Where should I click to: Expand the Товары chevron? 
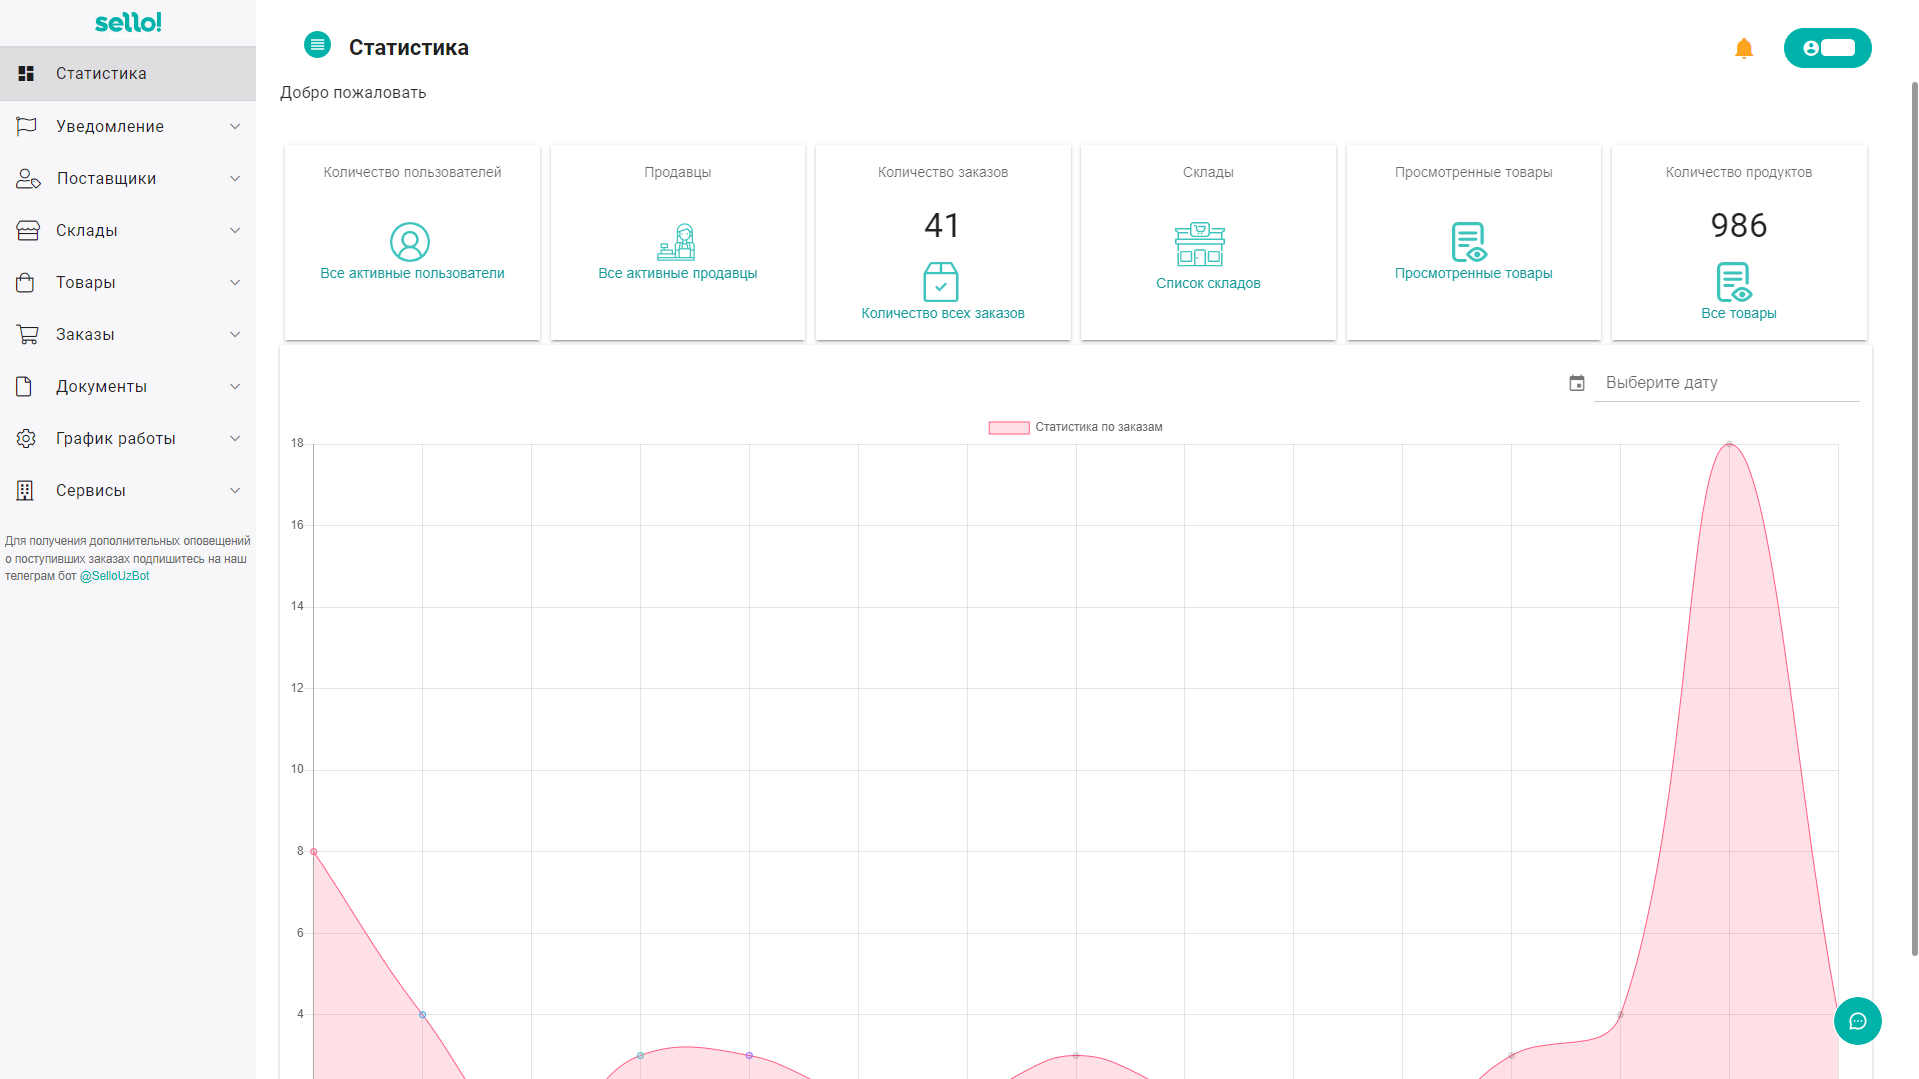(x=235, y=282)
